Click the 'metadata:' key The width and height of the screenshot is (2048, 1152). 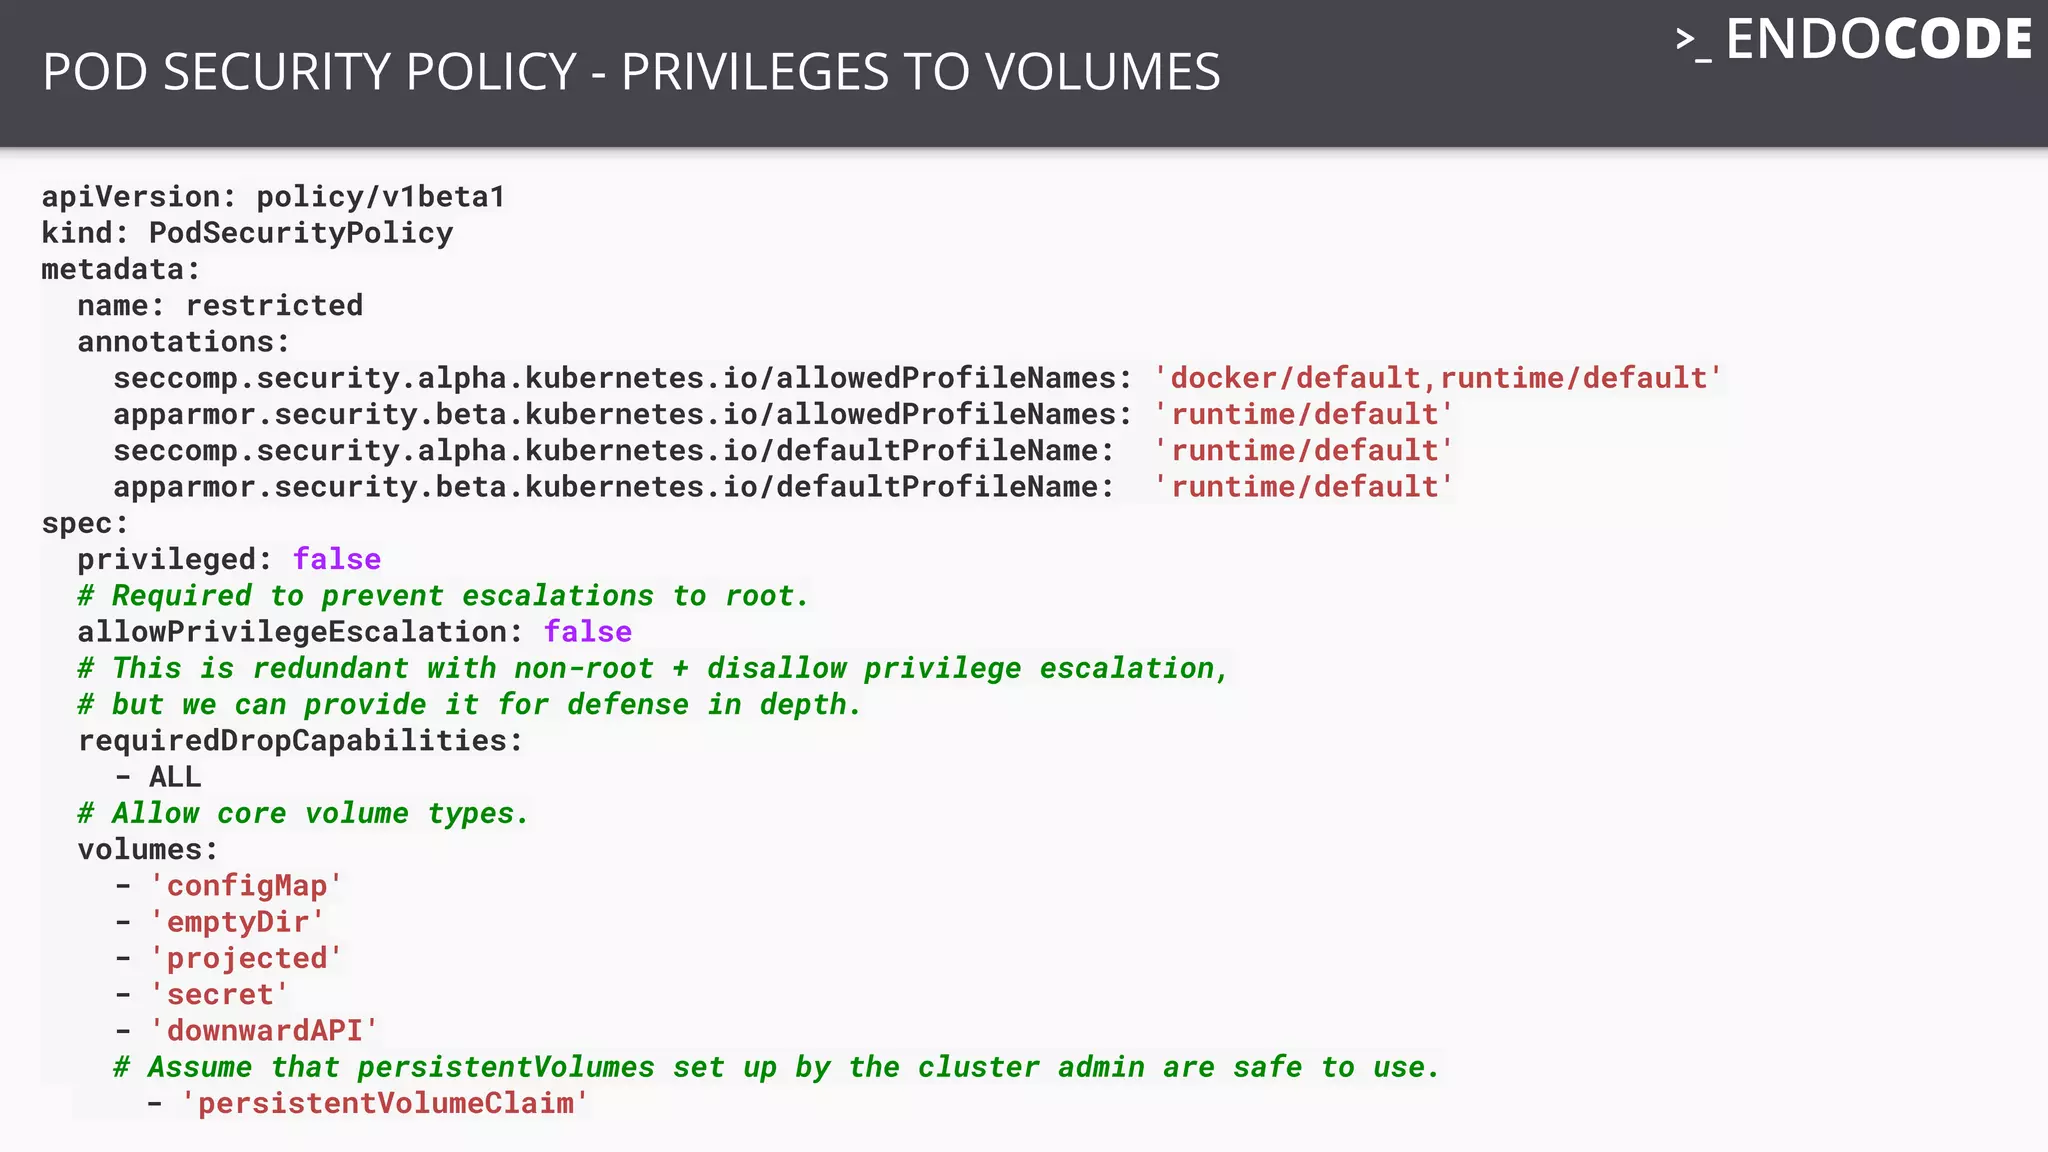click(x=121, y=269)
